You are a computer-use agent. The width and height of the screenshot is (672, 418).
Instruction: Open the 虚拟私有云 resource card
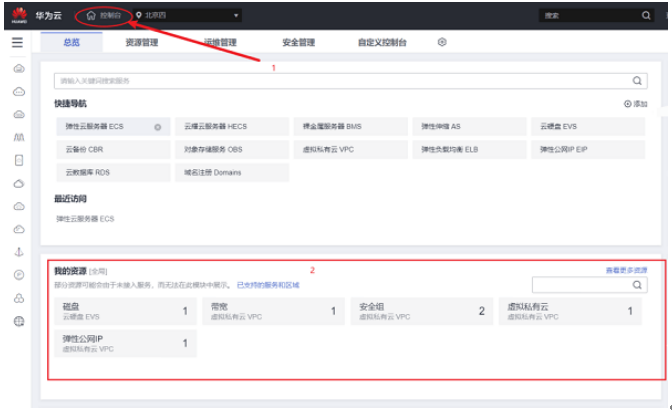tap(570, 311)
